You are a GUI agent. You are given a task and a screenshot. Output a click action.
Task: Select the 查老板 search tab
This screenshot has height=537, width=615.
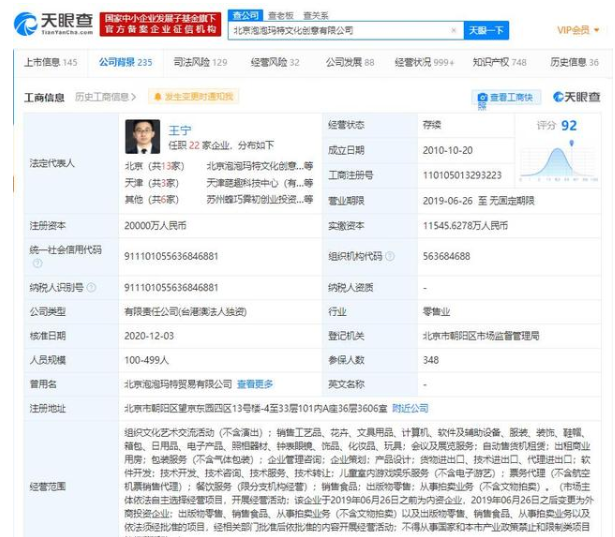[280, 16]
